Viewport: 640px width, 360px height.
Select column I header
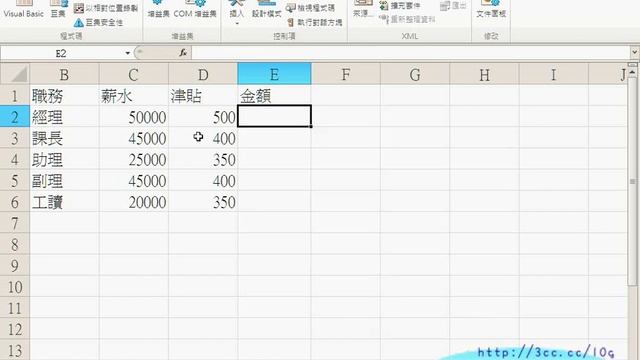pyautogui.click(x=553, y=74)
